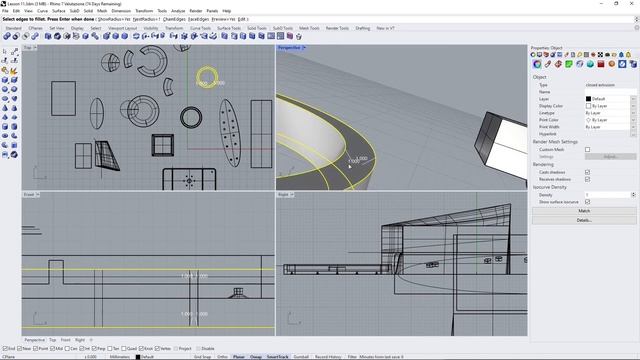Click the black layer swatch in status bar
Viewport: 640px width, 360px height.
point(138,357)
